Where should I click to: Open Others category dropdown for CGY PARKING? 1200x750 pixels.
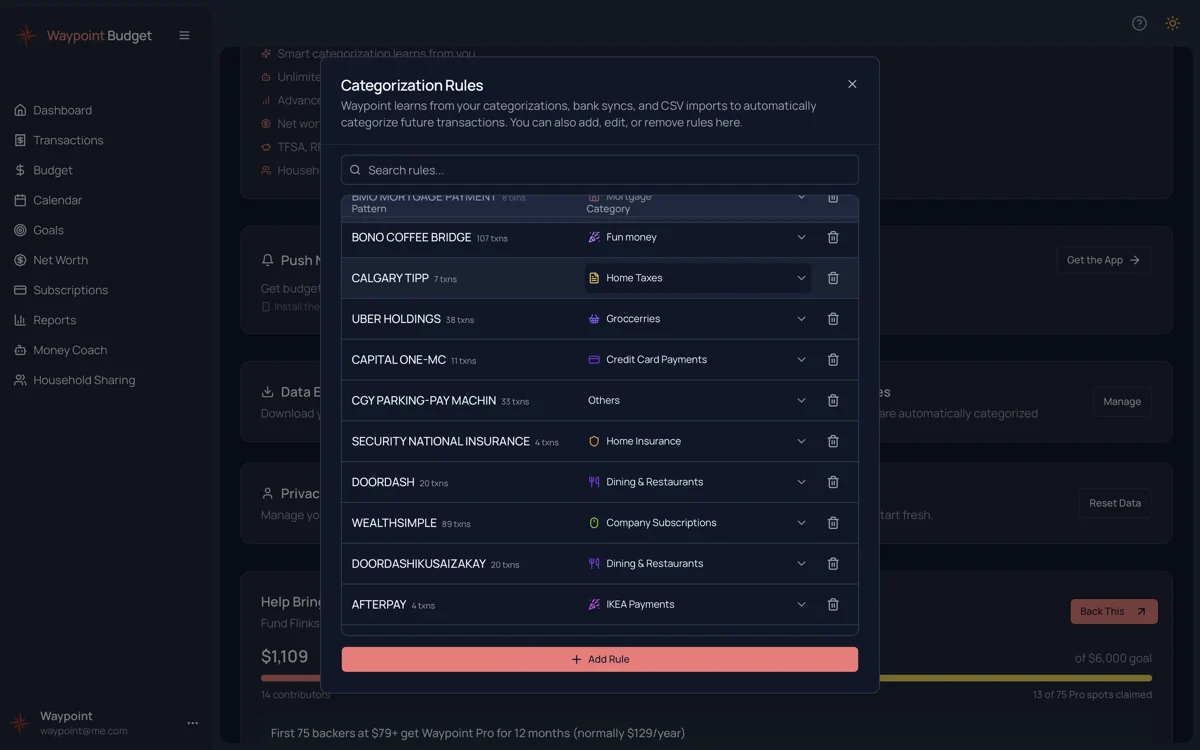[698, 400]
